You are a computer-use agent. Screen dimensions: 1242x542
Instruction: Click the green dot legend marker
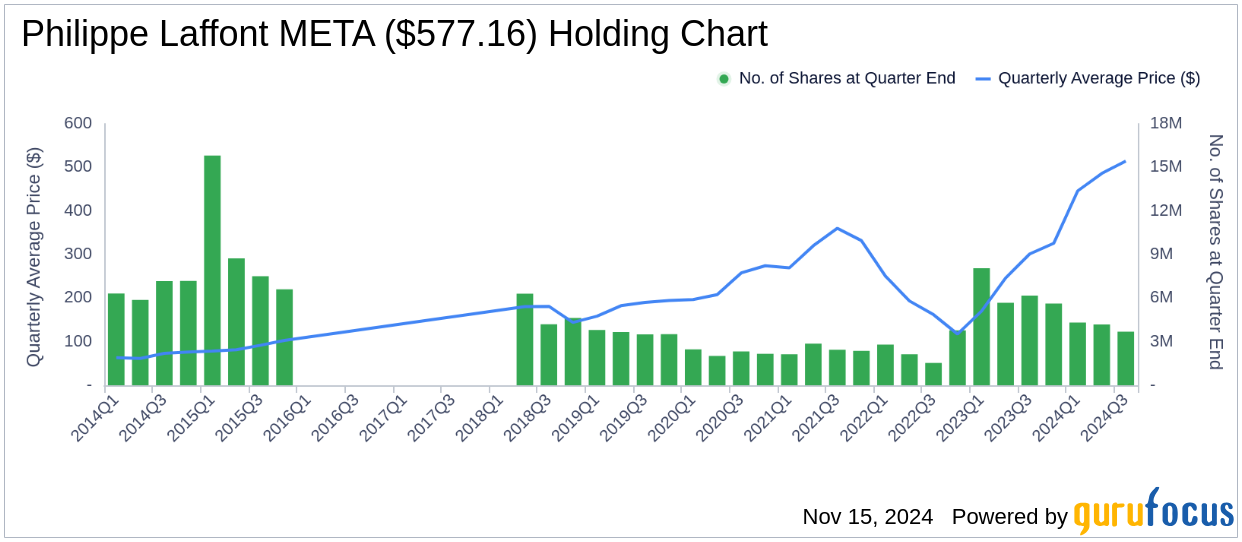coord(724,78)
